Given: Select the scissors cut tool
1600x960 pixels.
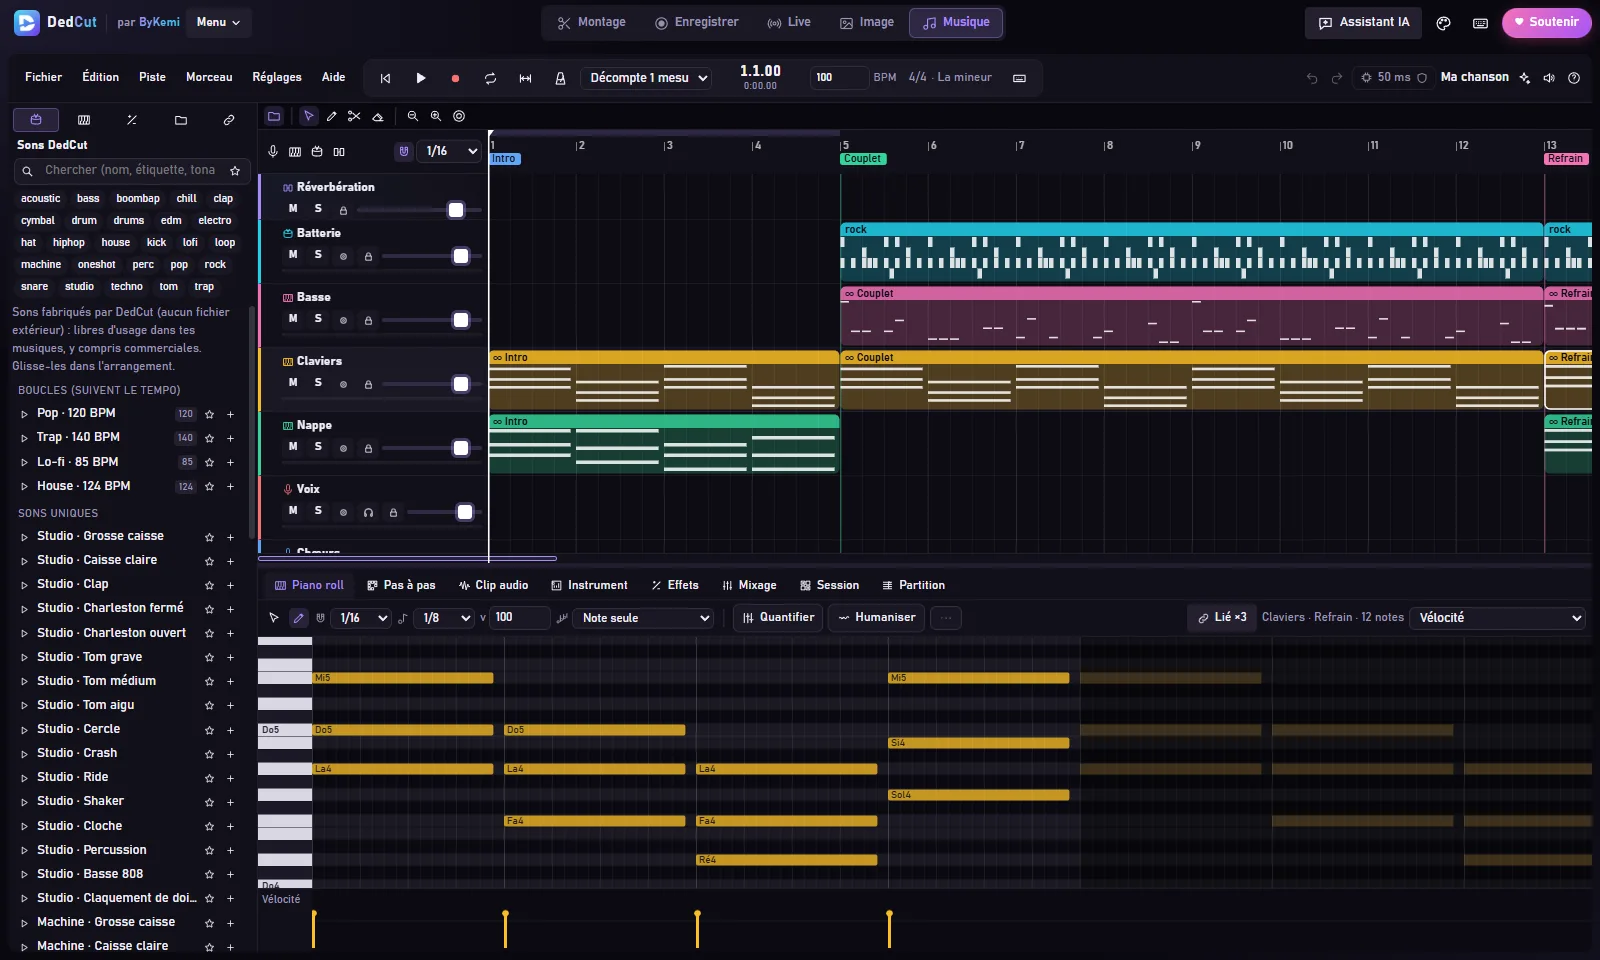Looking at the screenshot, I should 354,116.
